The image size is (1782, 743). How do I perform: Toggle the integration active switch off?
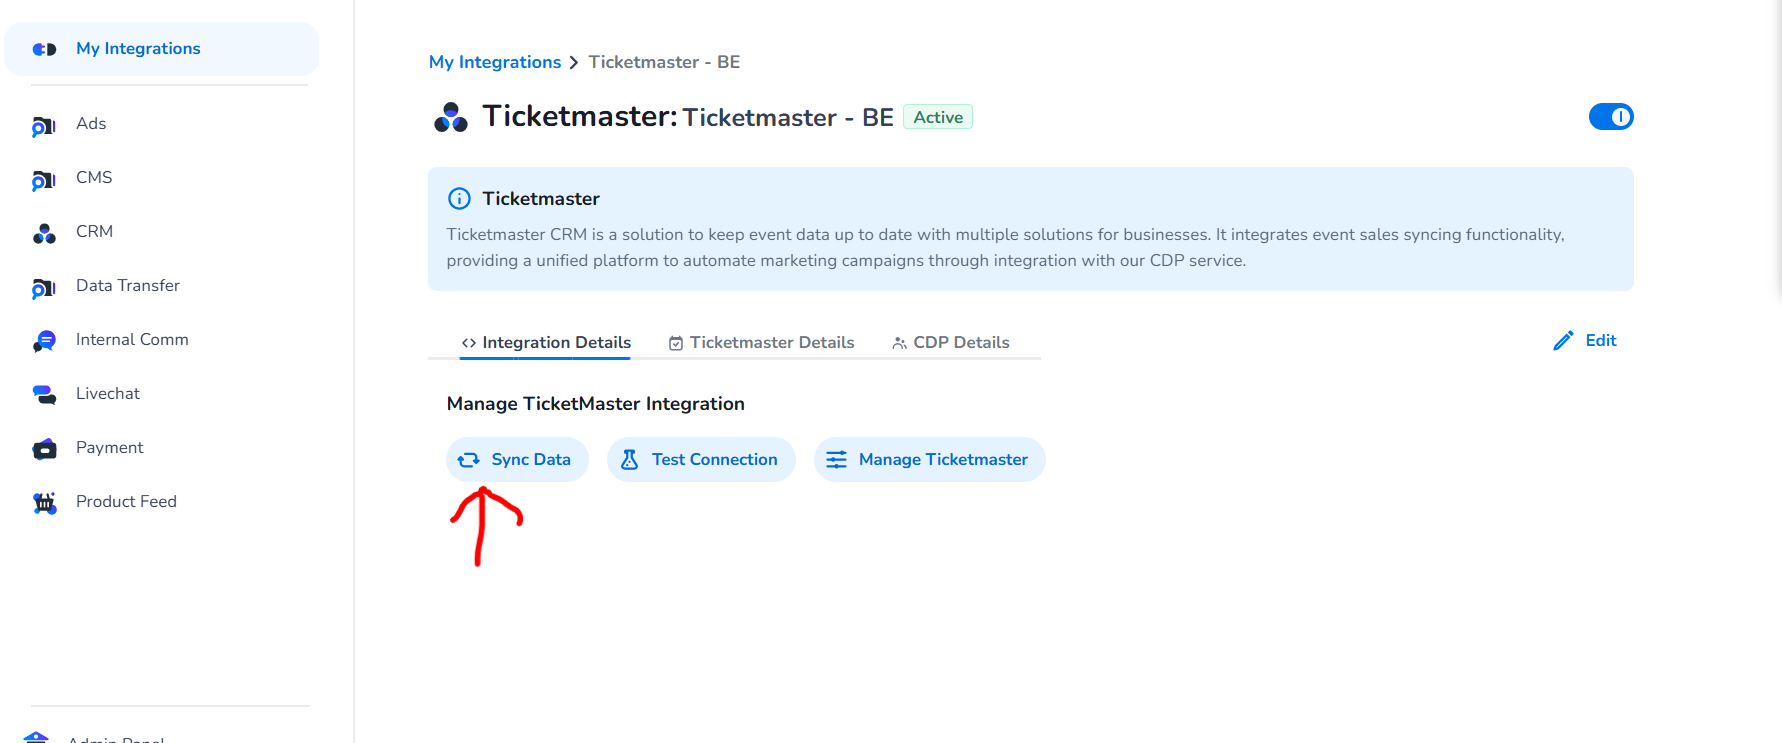pyautogui.click(x=1611, y=117)
